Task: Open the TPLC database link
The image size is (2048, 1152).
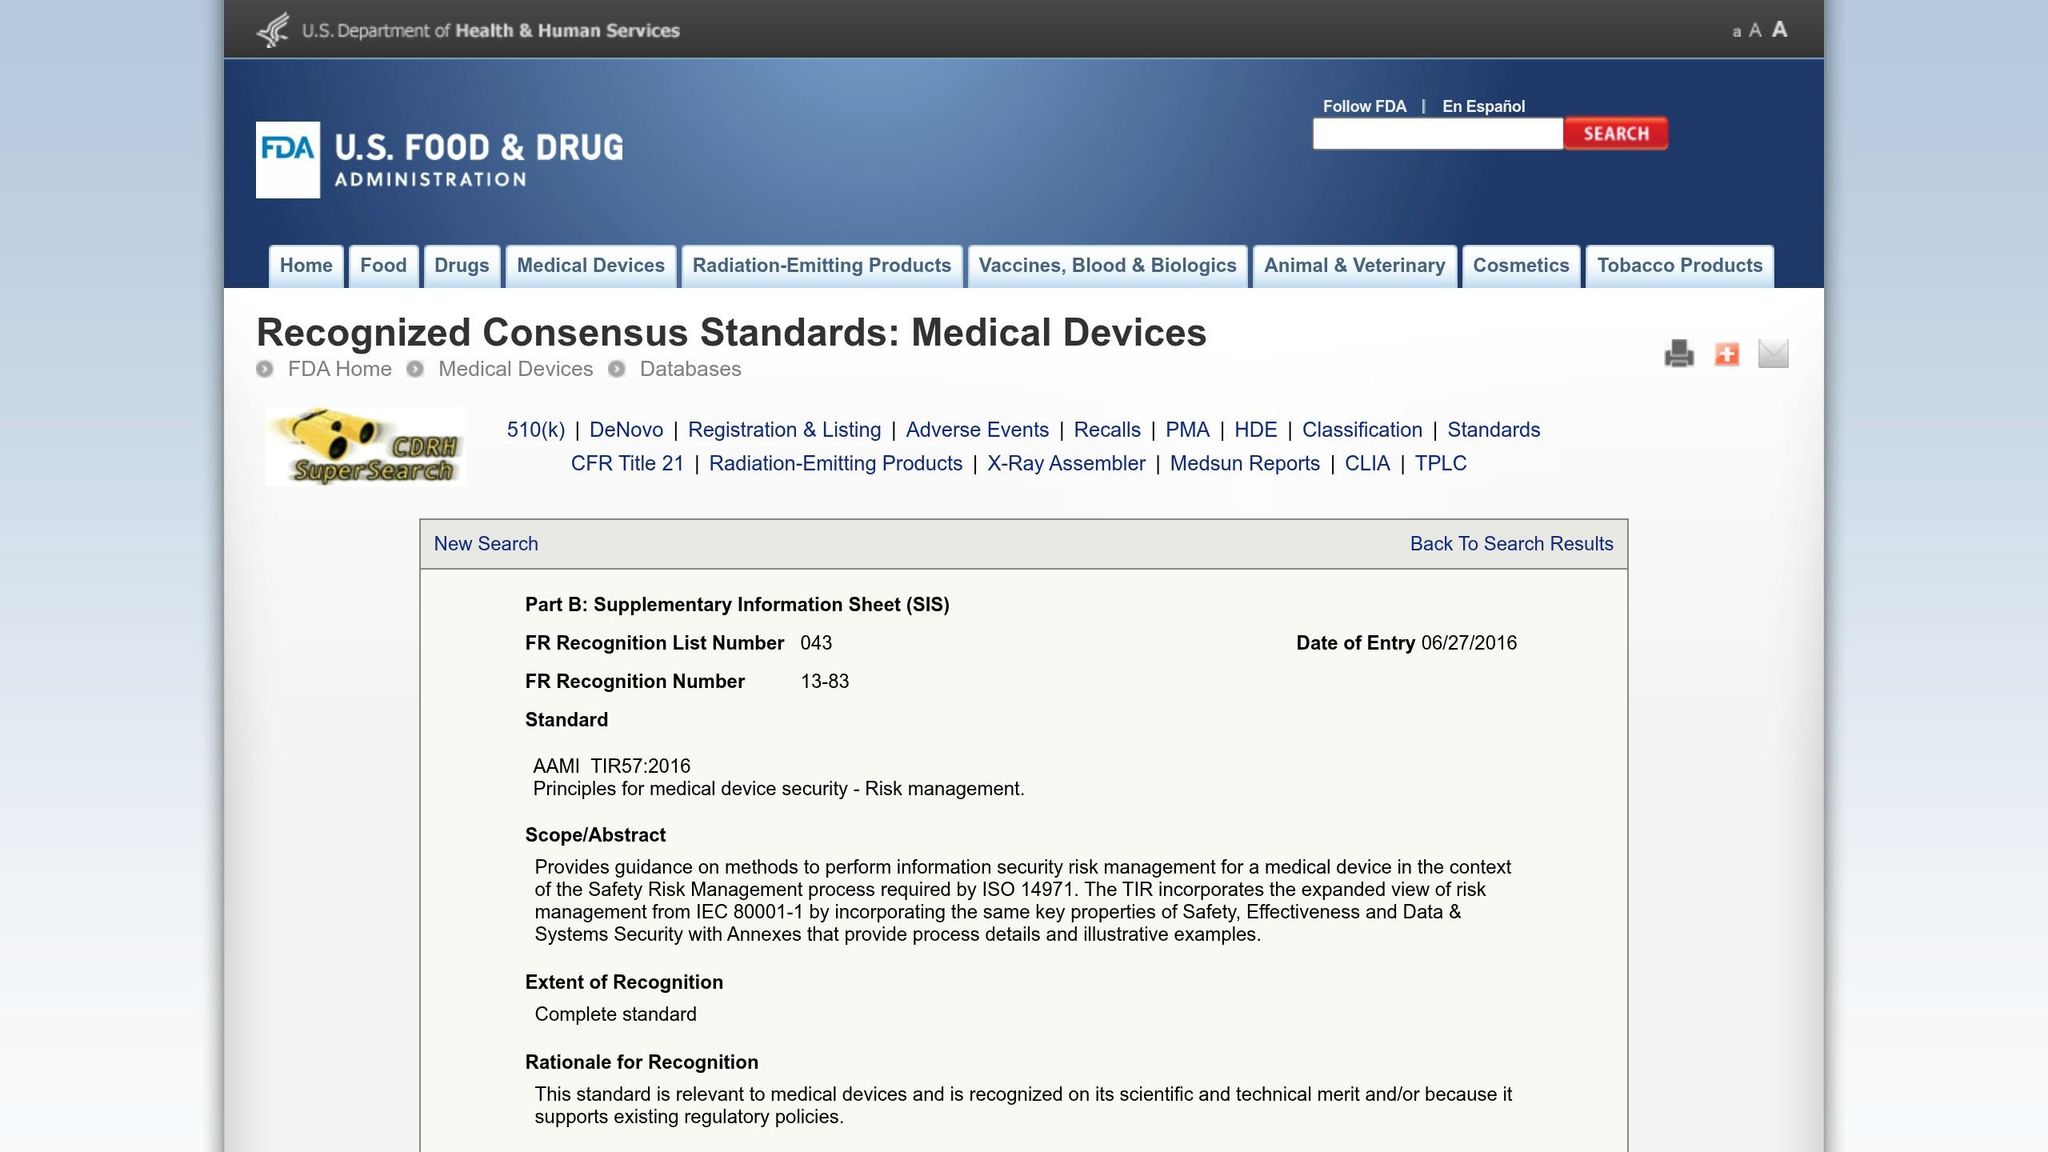Action: (x=1441, y=464)
